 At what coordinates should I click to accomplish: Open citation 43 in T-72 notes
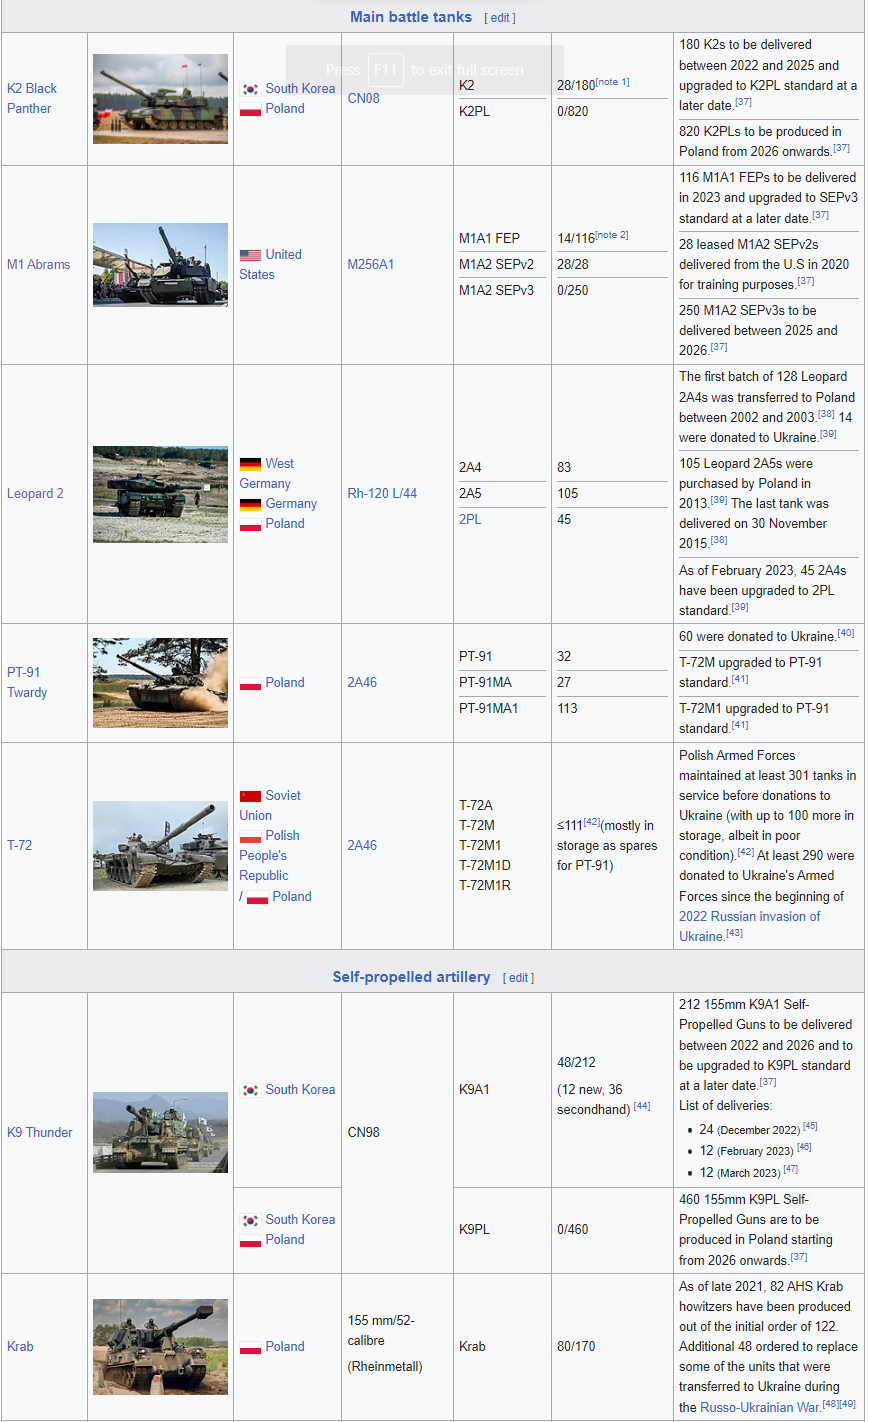pyautogui.click(x=734, y=933)
